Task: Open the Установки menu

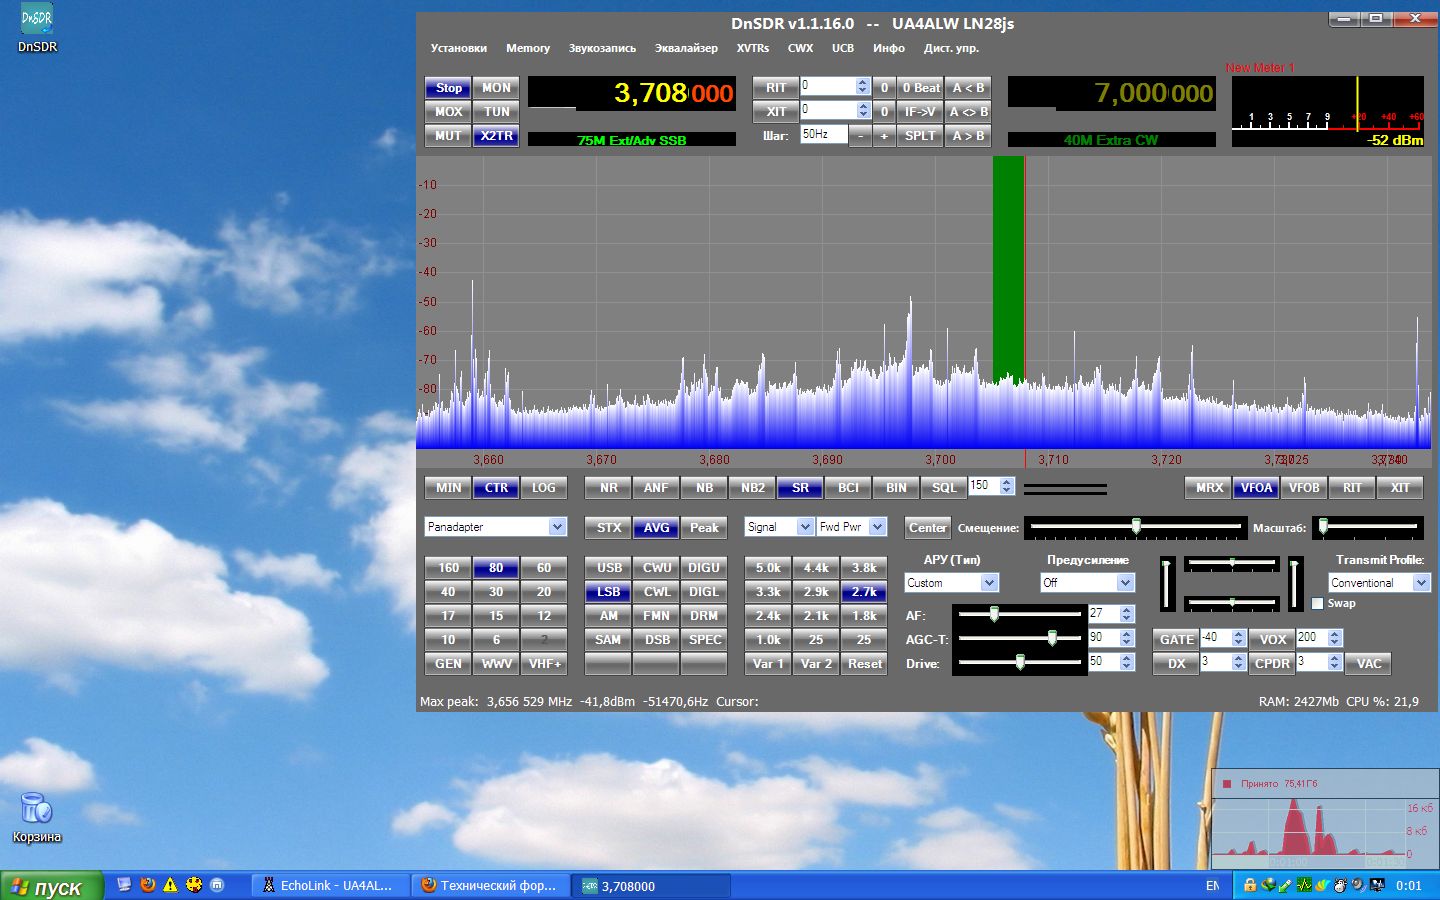Action: pyautogui.click(x=458, y=48)
